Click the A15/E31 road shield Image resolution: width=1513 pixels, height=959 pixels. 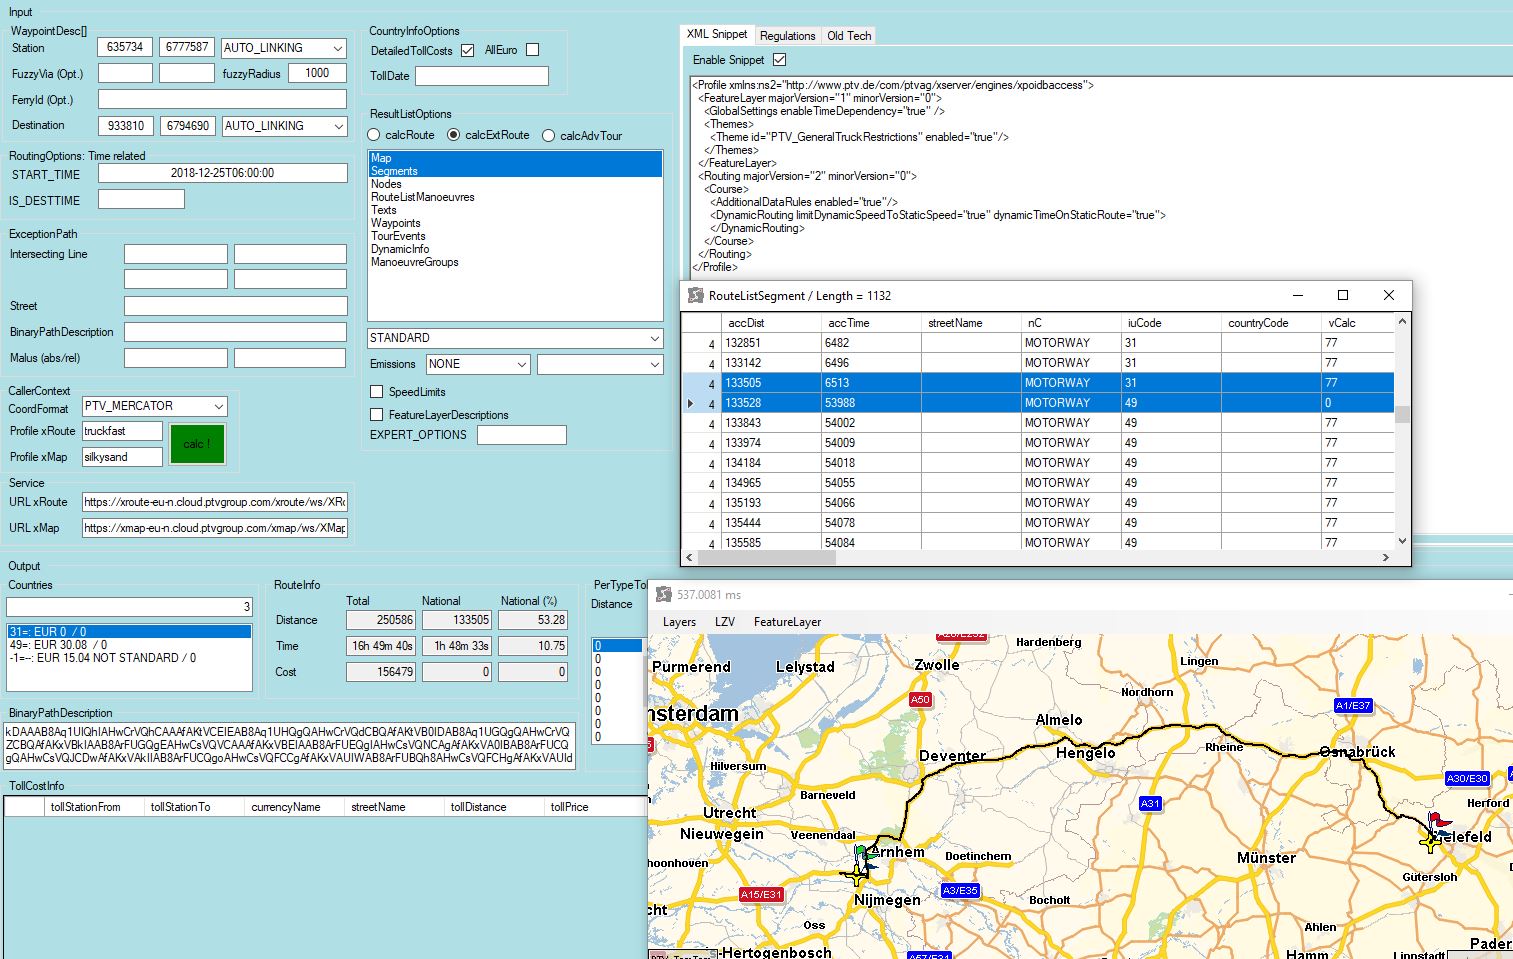point(761,894)
